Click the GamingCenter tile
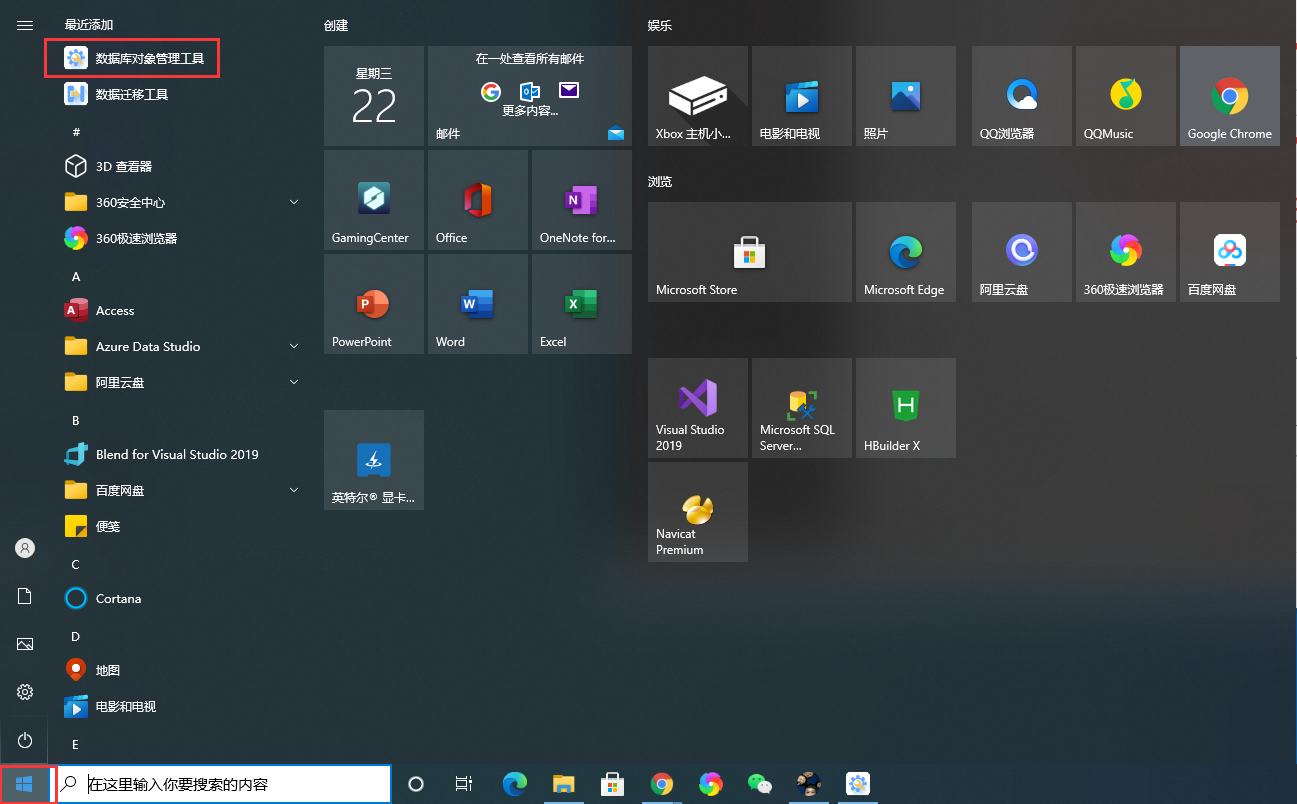Image resolution: width=1297 pixels, height=804 pixels. (374, 200)
